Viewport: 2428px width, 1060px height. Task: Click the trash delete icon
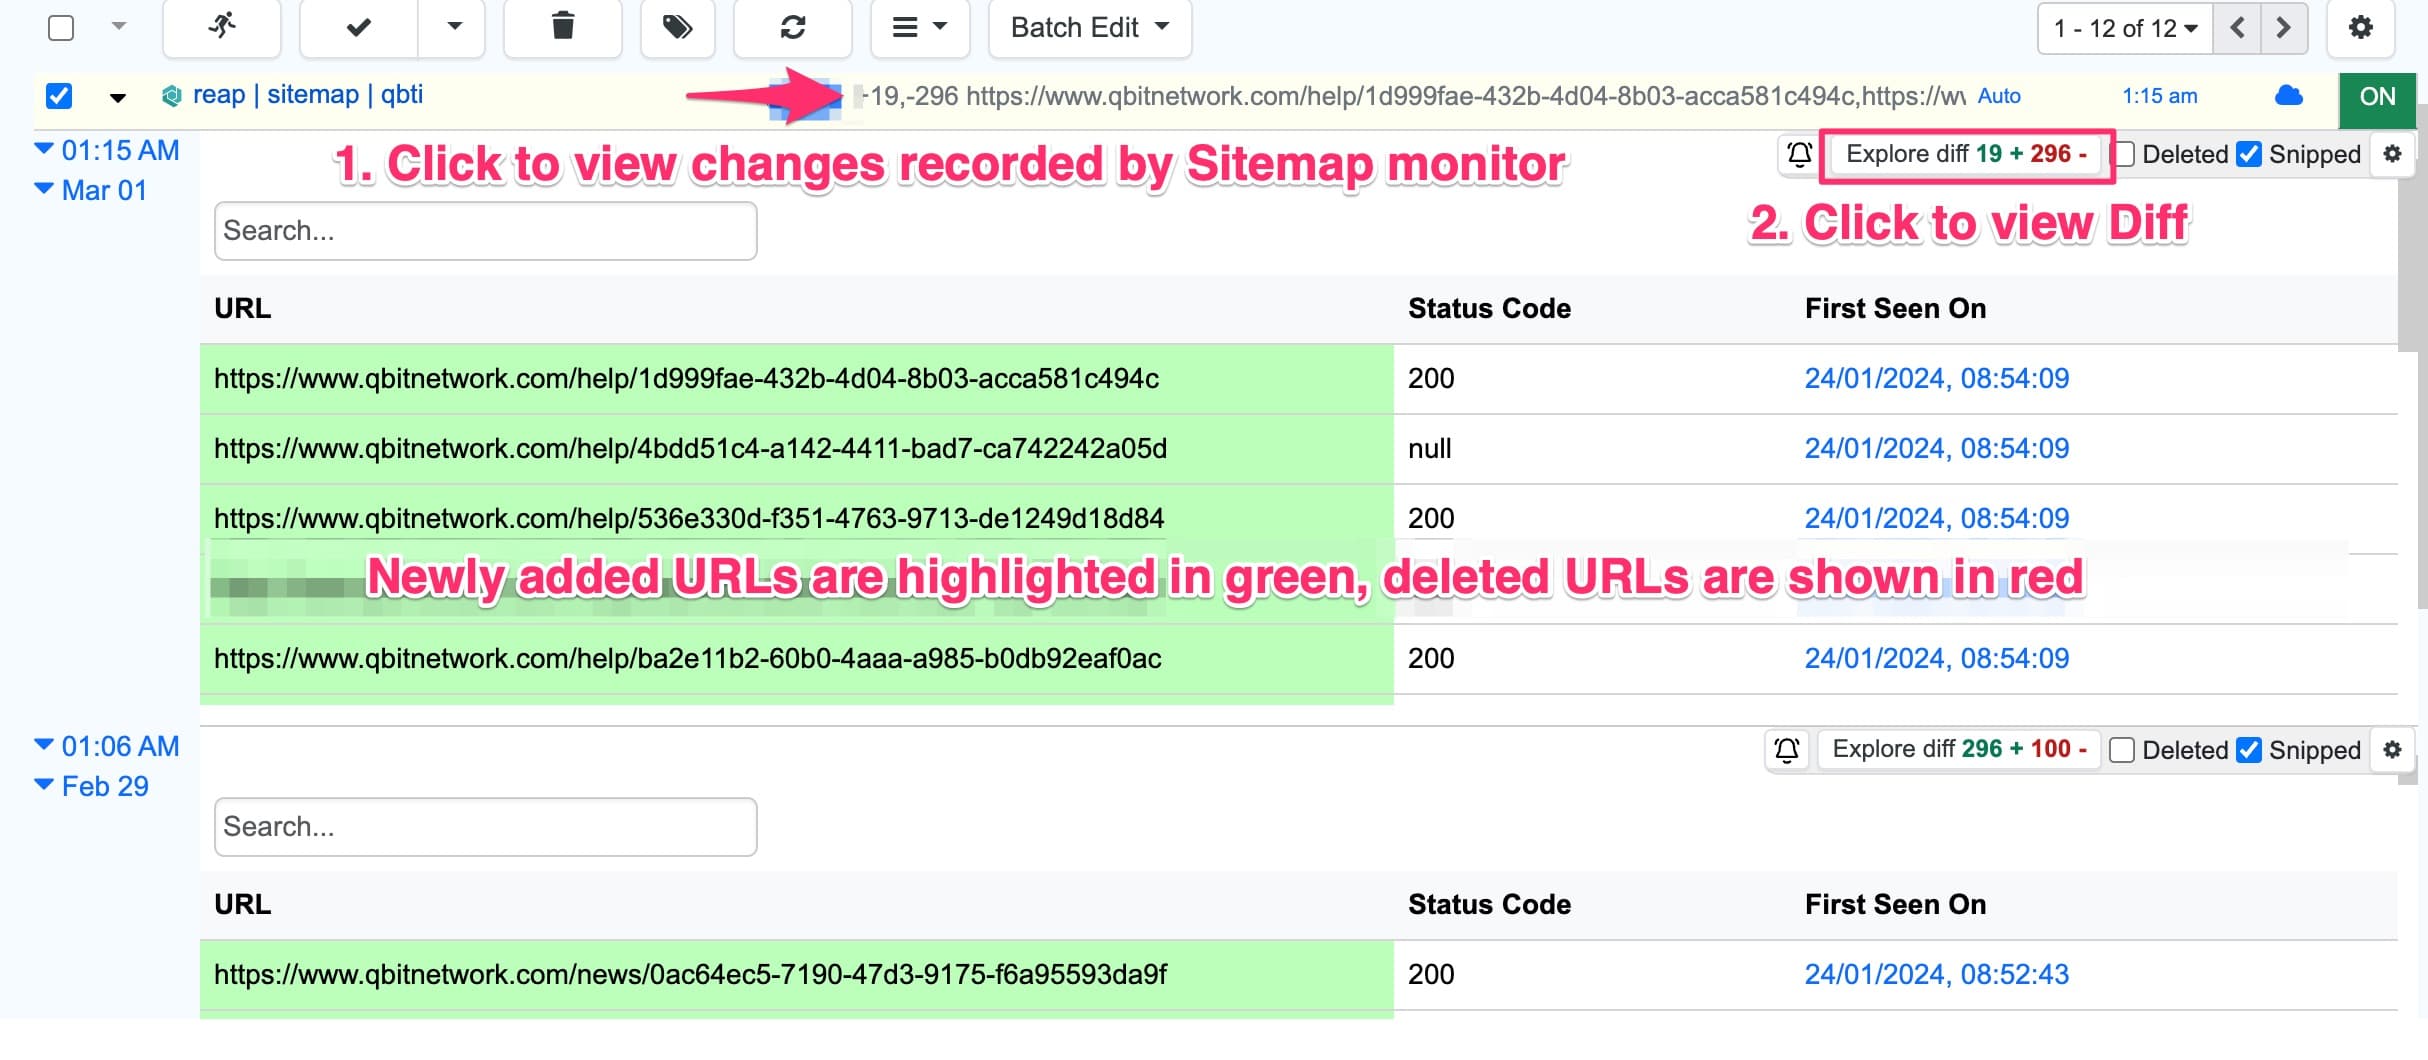[x=562, y=28]
